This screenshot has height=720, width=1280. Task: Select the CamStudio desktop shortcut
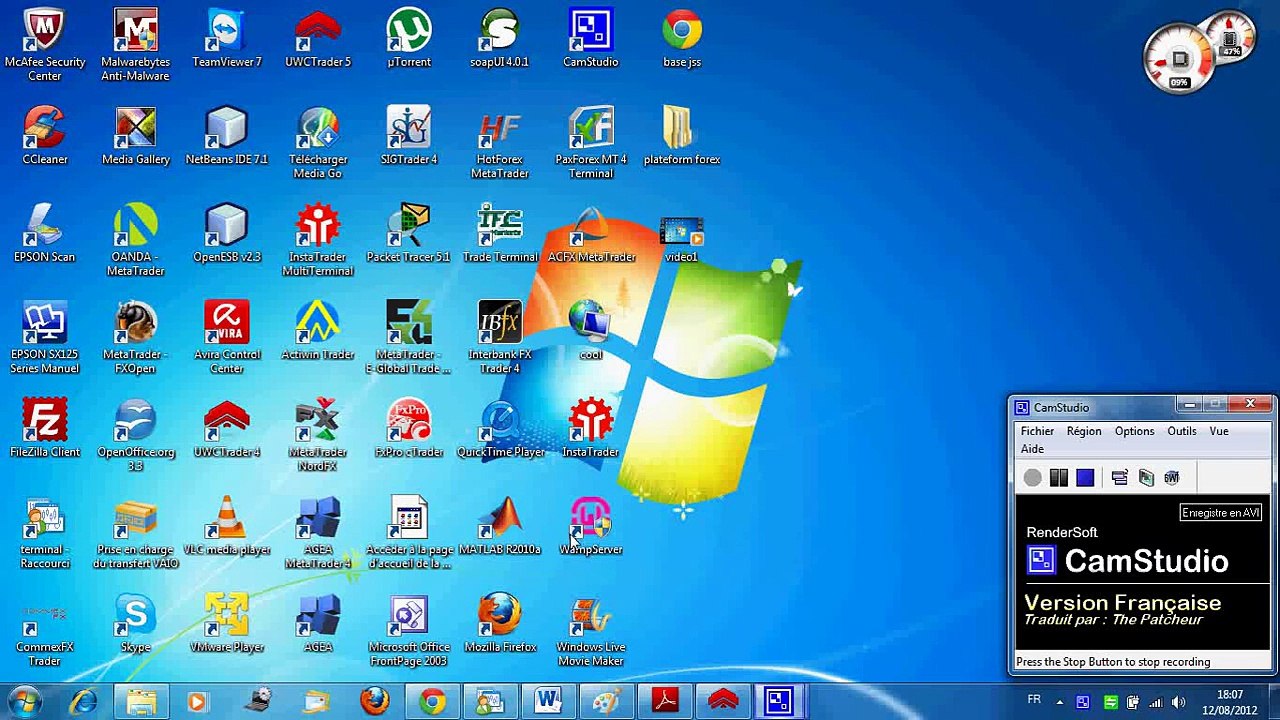(591, 40)
